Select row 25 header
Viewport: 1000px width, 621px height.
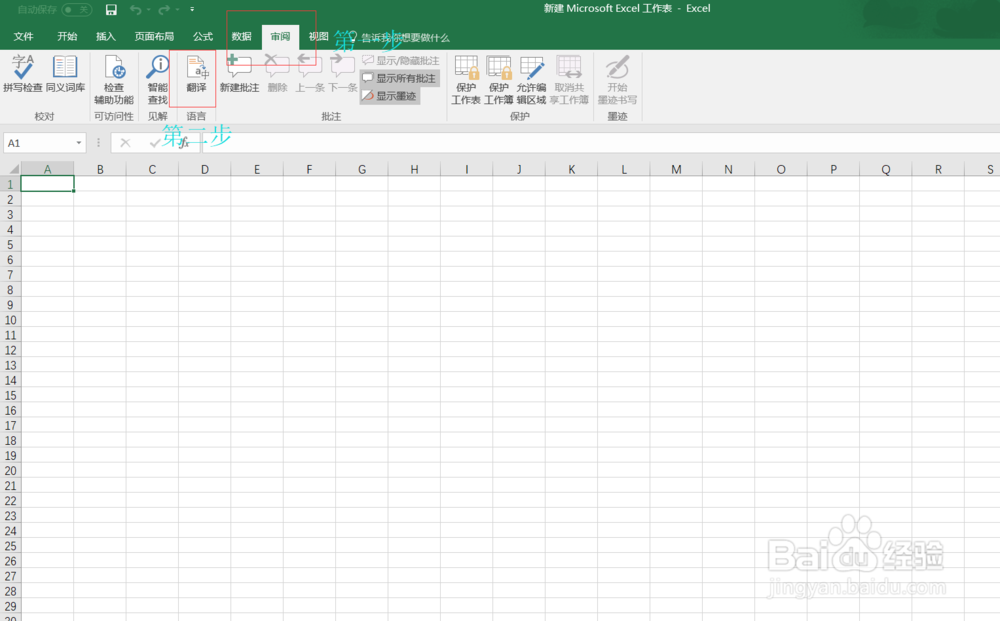(10, 546)
